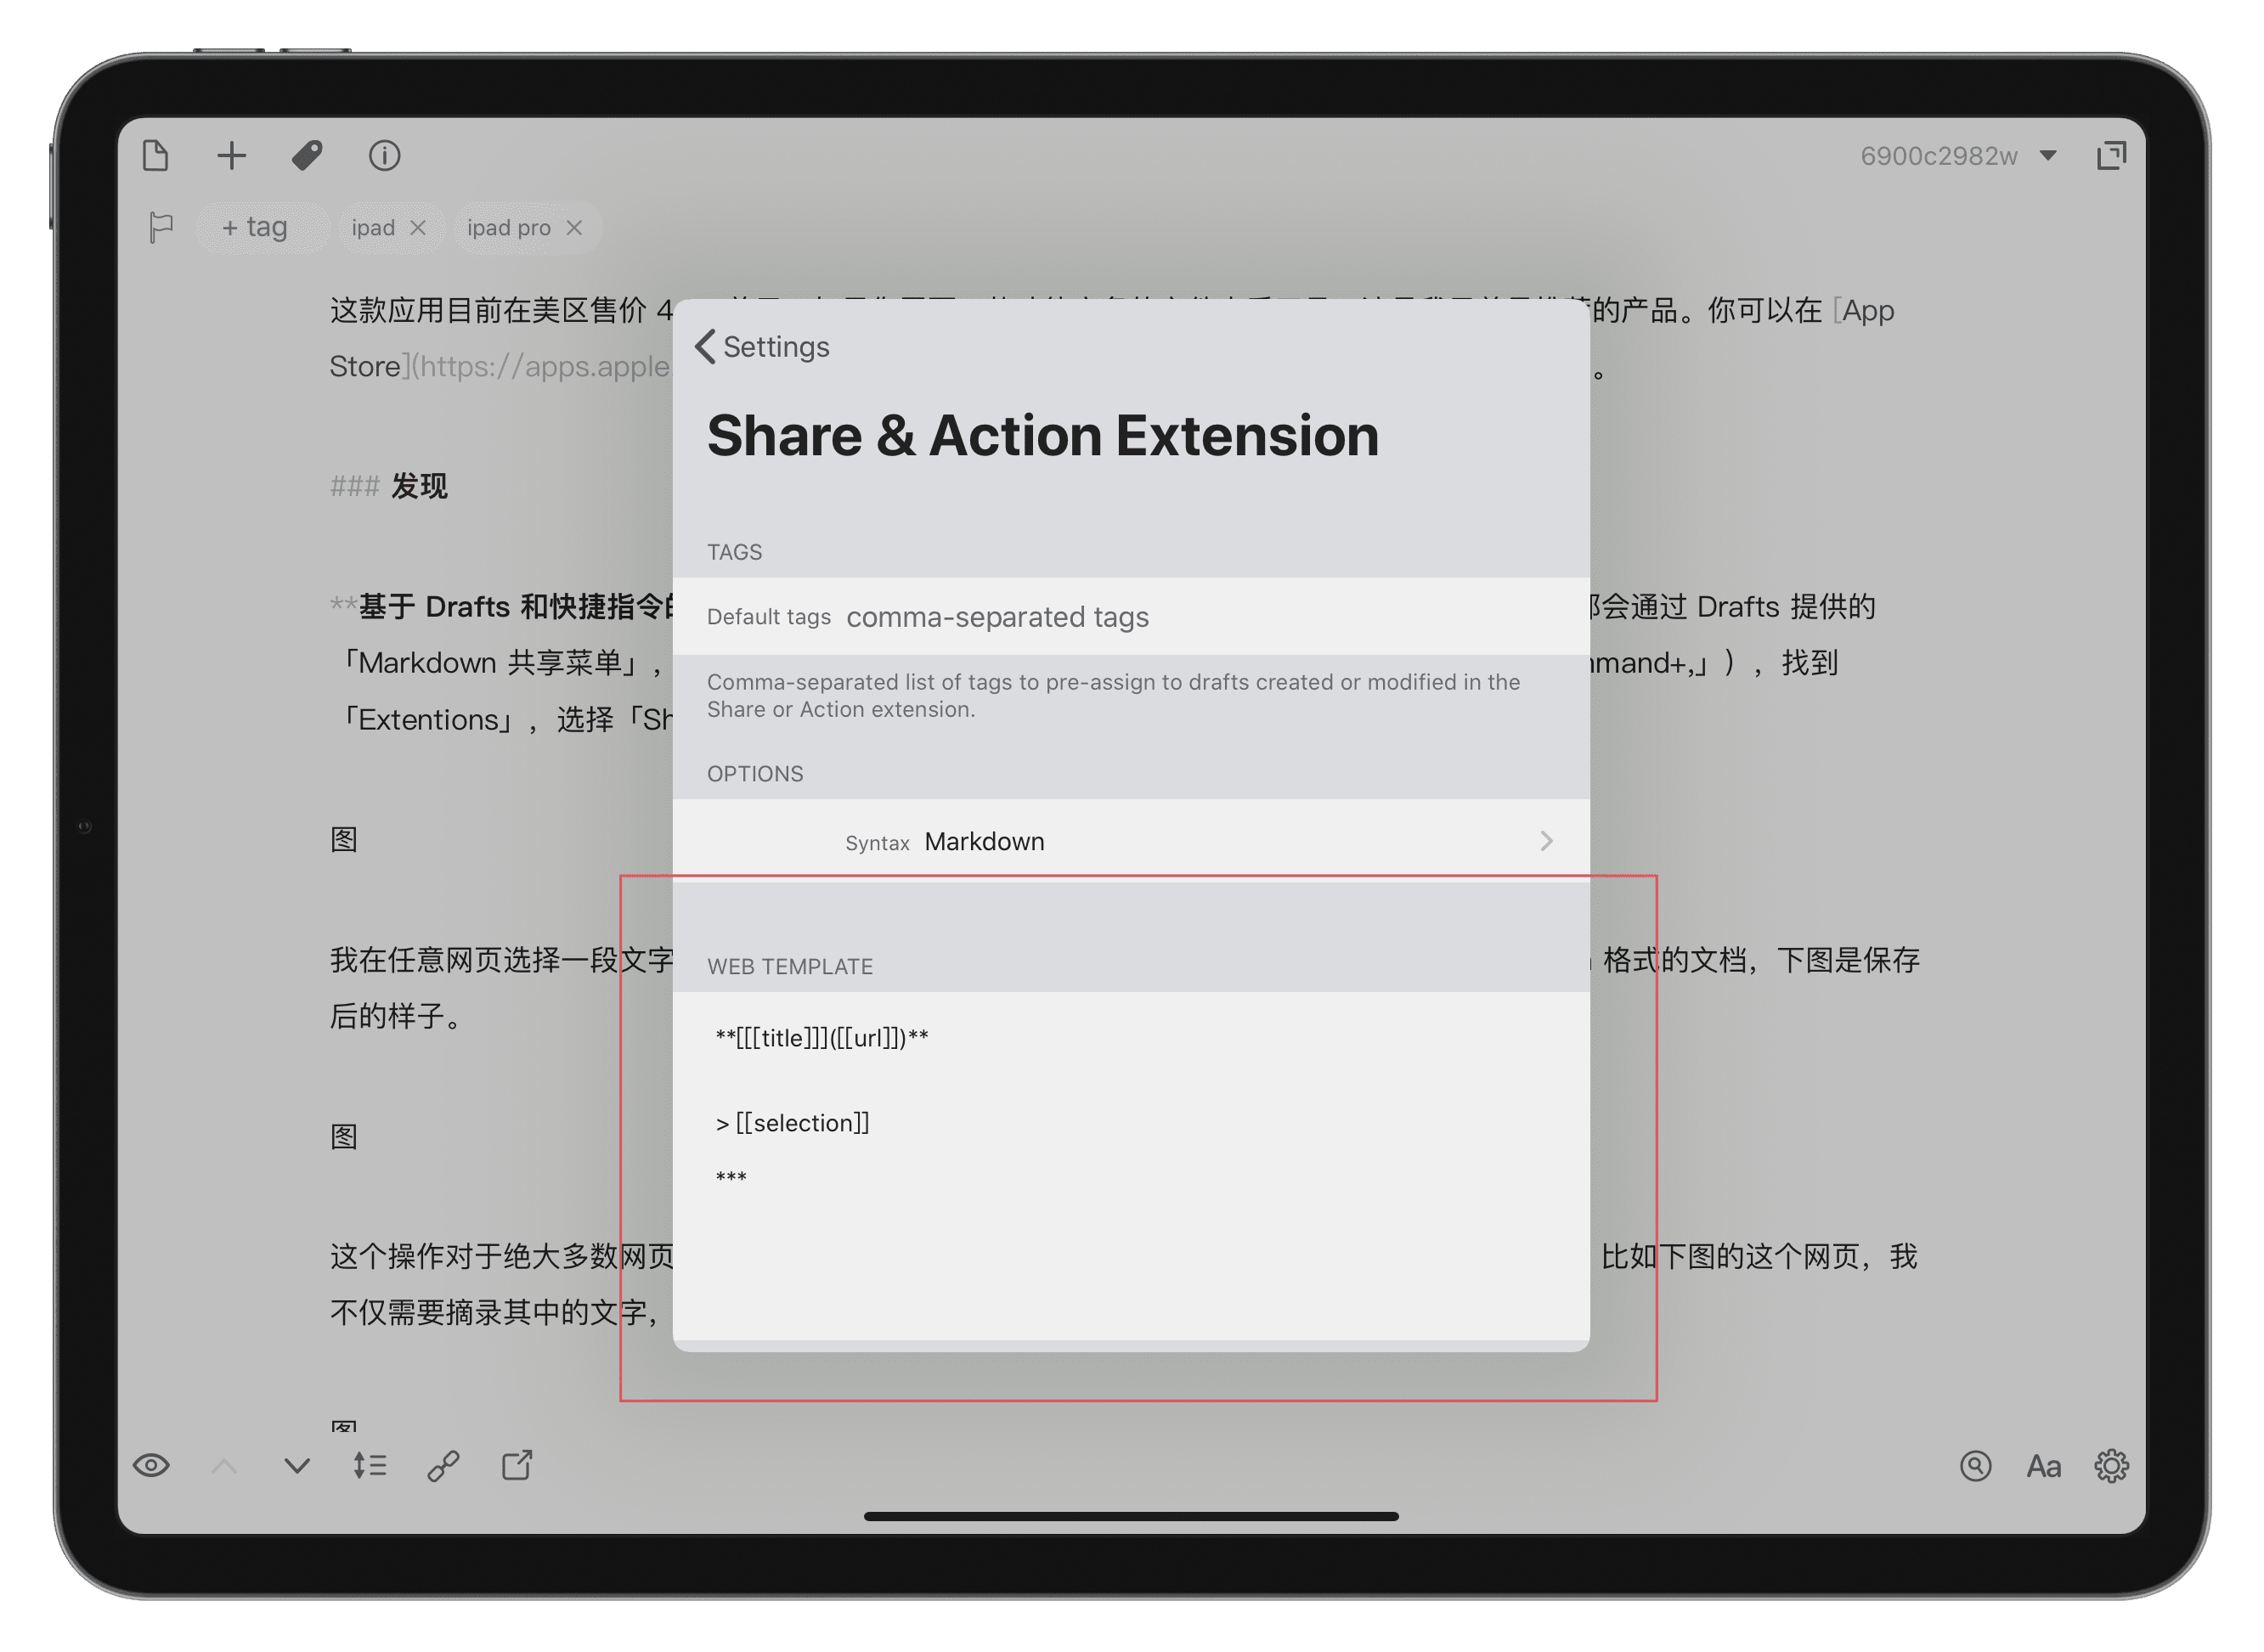The width and height of the screenshot is (2264, 1652).
Task: Toggle preview with the eye icon
Action: [x=151, y=1466]
